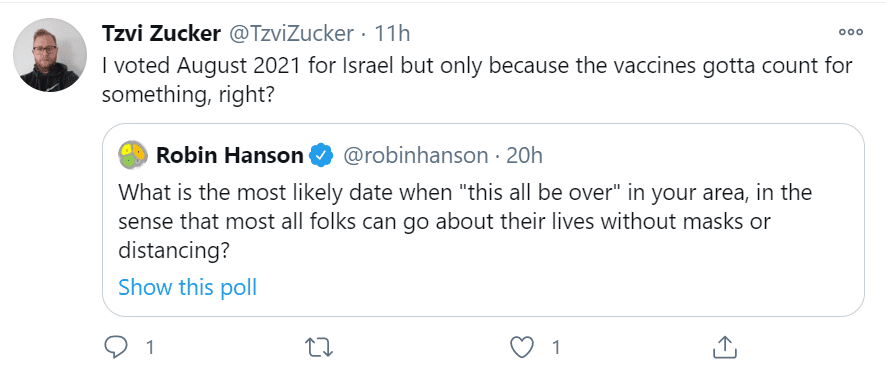Click the like count number 1

click(x=555, y=348)
